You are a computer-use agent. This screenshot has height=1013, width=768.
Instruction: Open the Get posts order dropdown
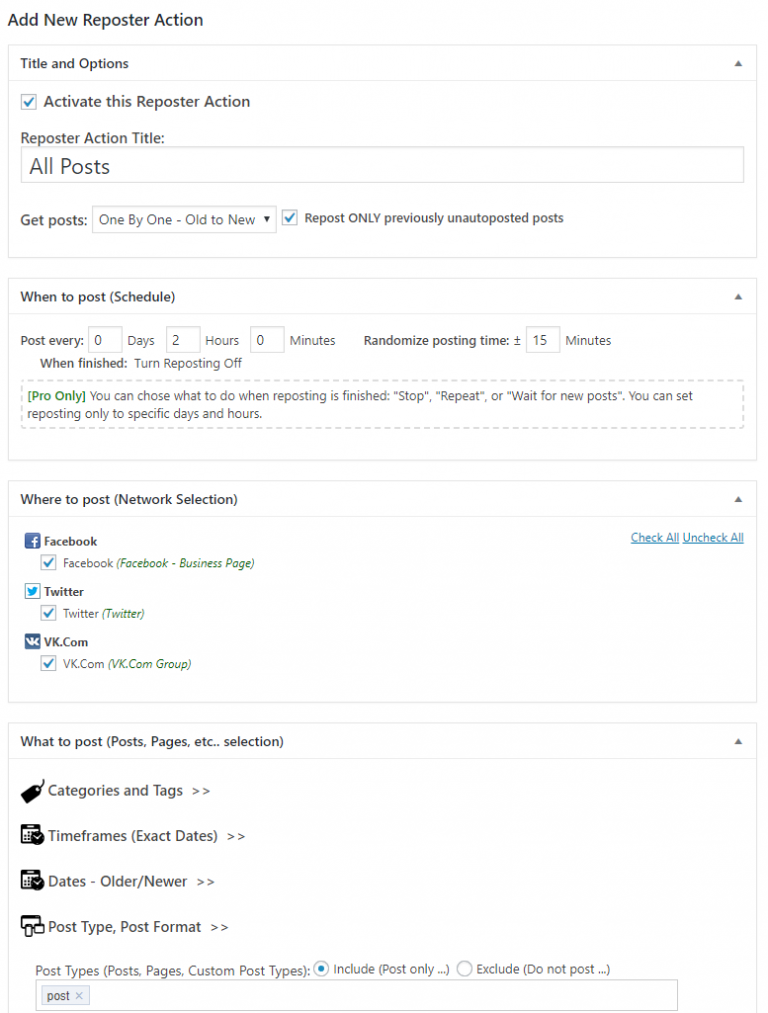coord(184,220)
